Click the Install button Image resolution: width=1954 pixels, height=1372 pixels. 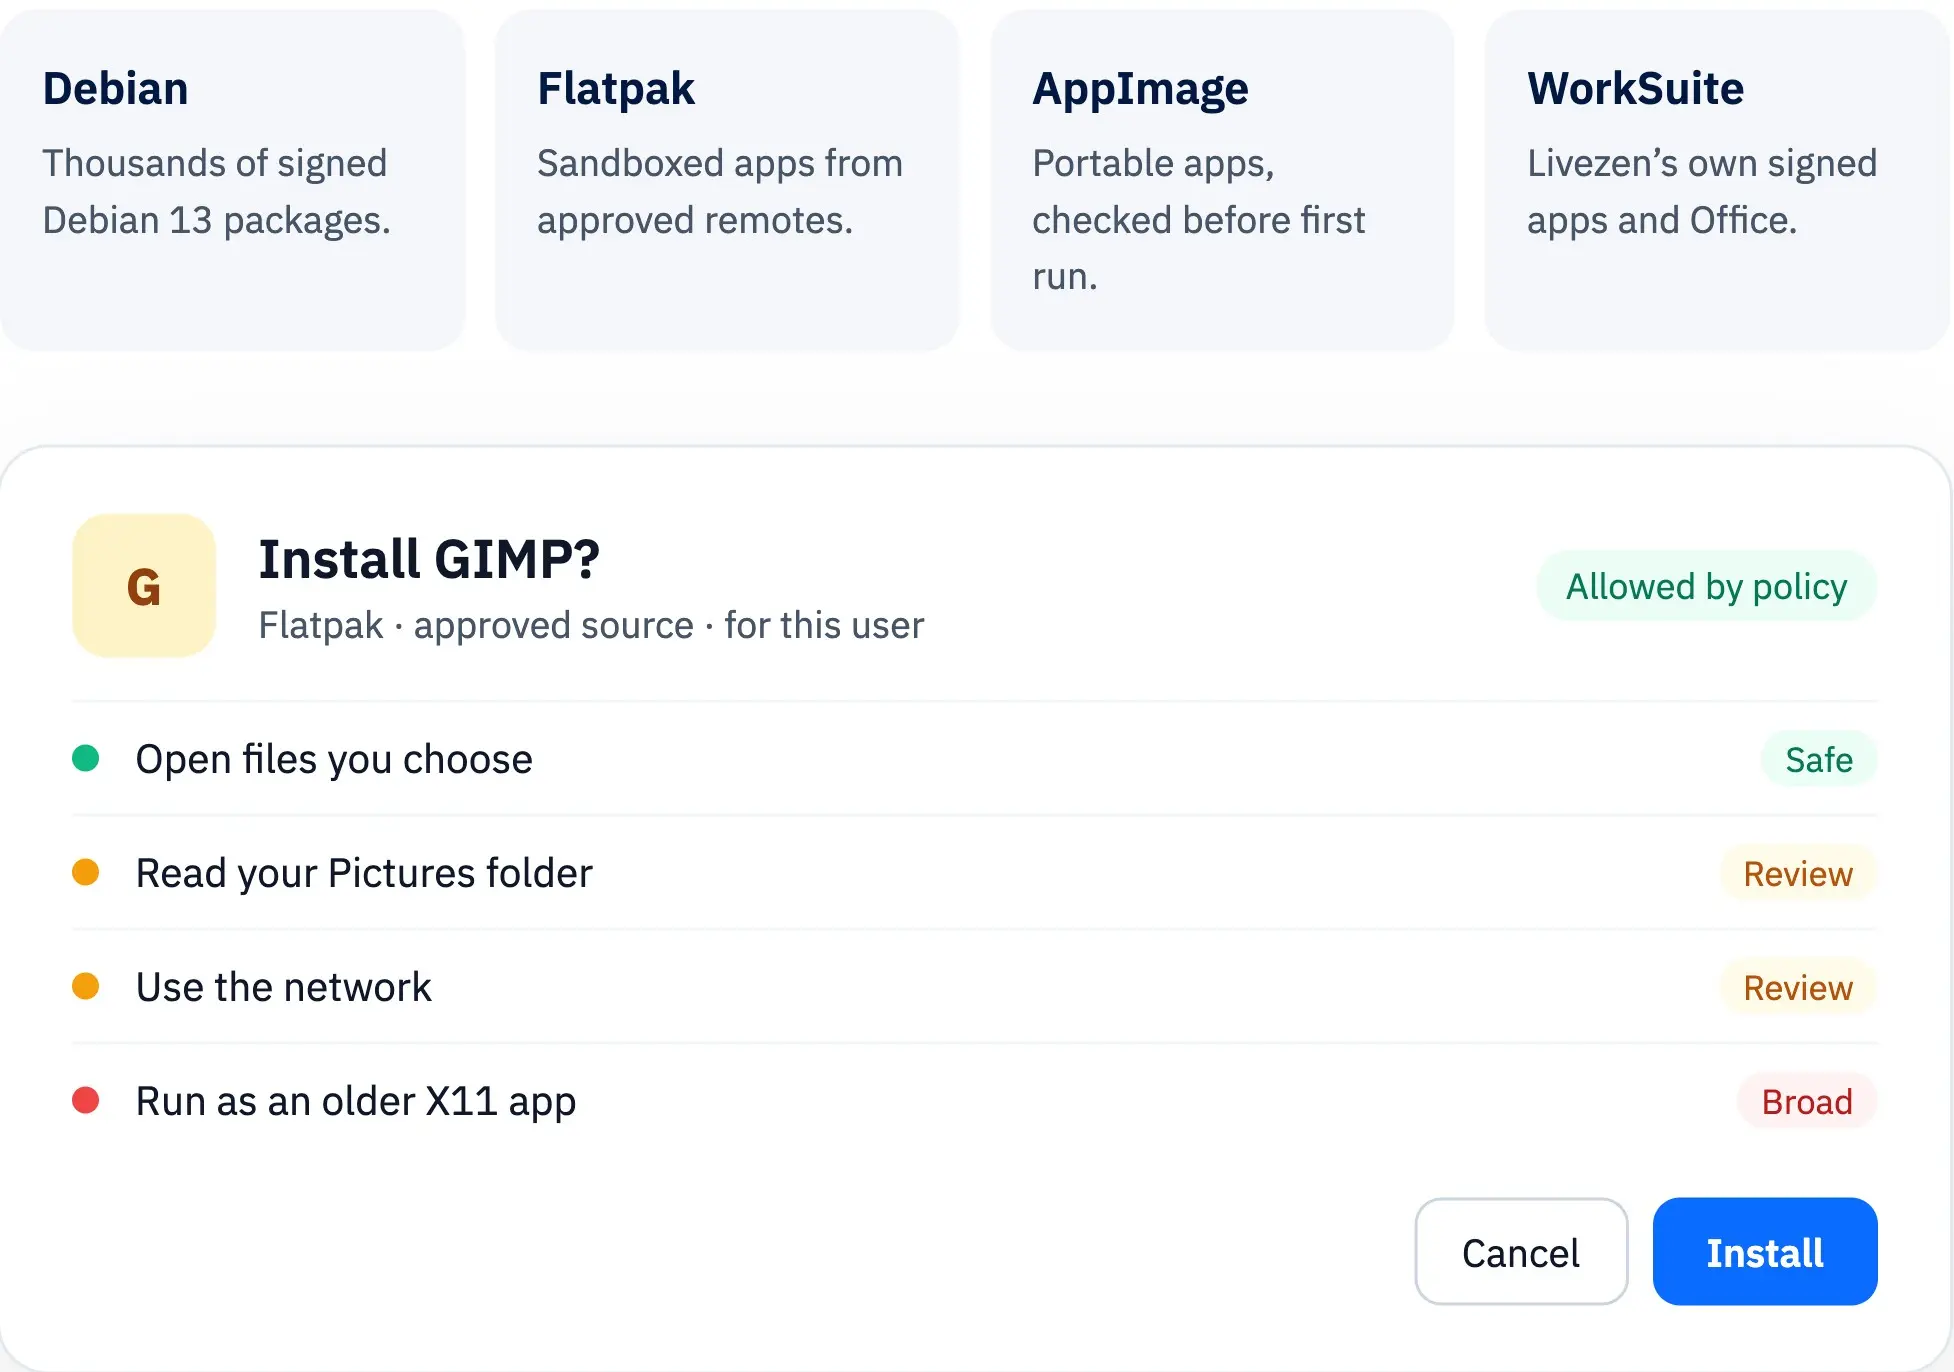point(1765,1251)
